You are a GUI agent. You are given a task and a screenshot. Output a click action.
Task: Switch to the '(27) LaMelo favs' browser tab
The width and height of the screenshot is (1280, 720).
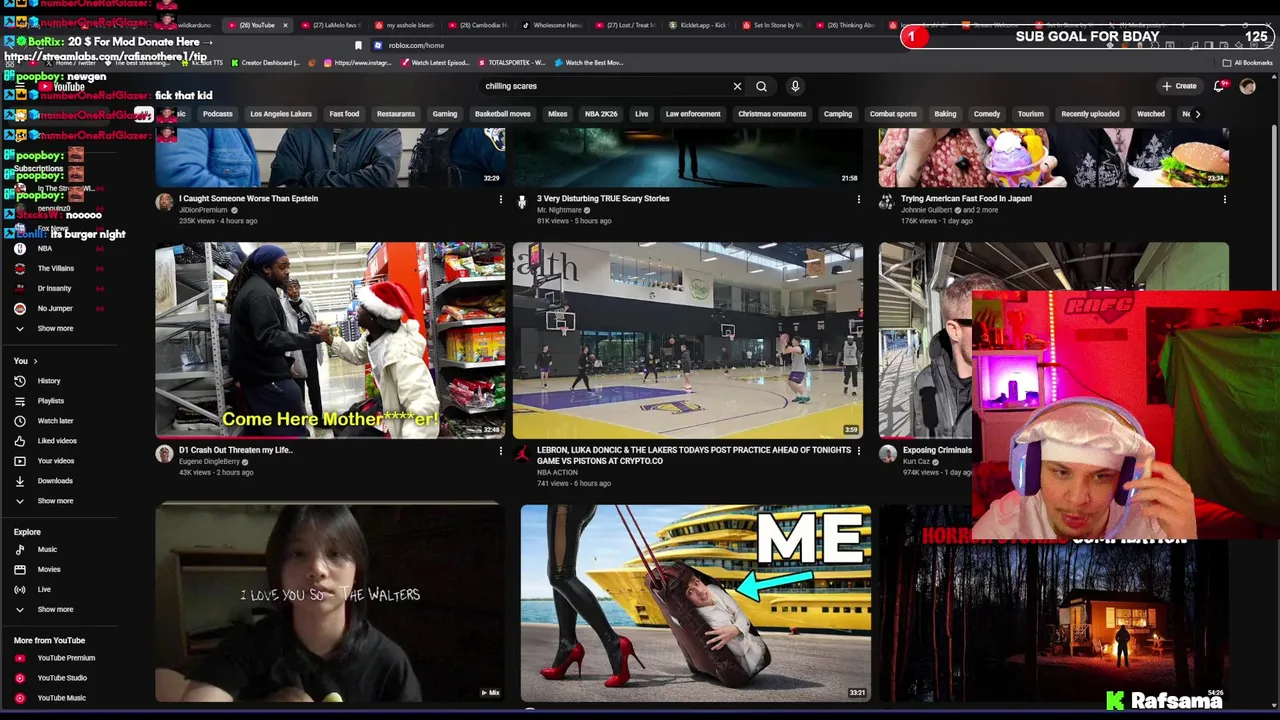pyautogui.click(x=329, y=25)
